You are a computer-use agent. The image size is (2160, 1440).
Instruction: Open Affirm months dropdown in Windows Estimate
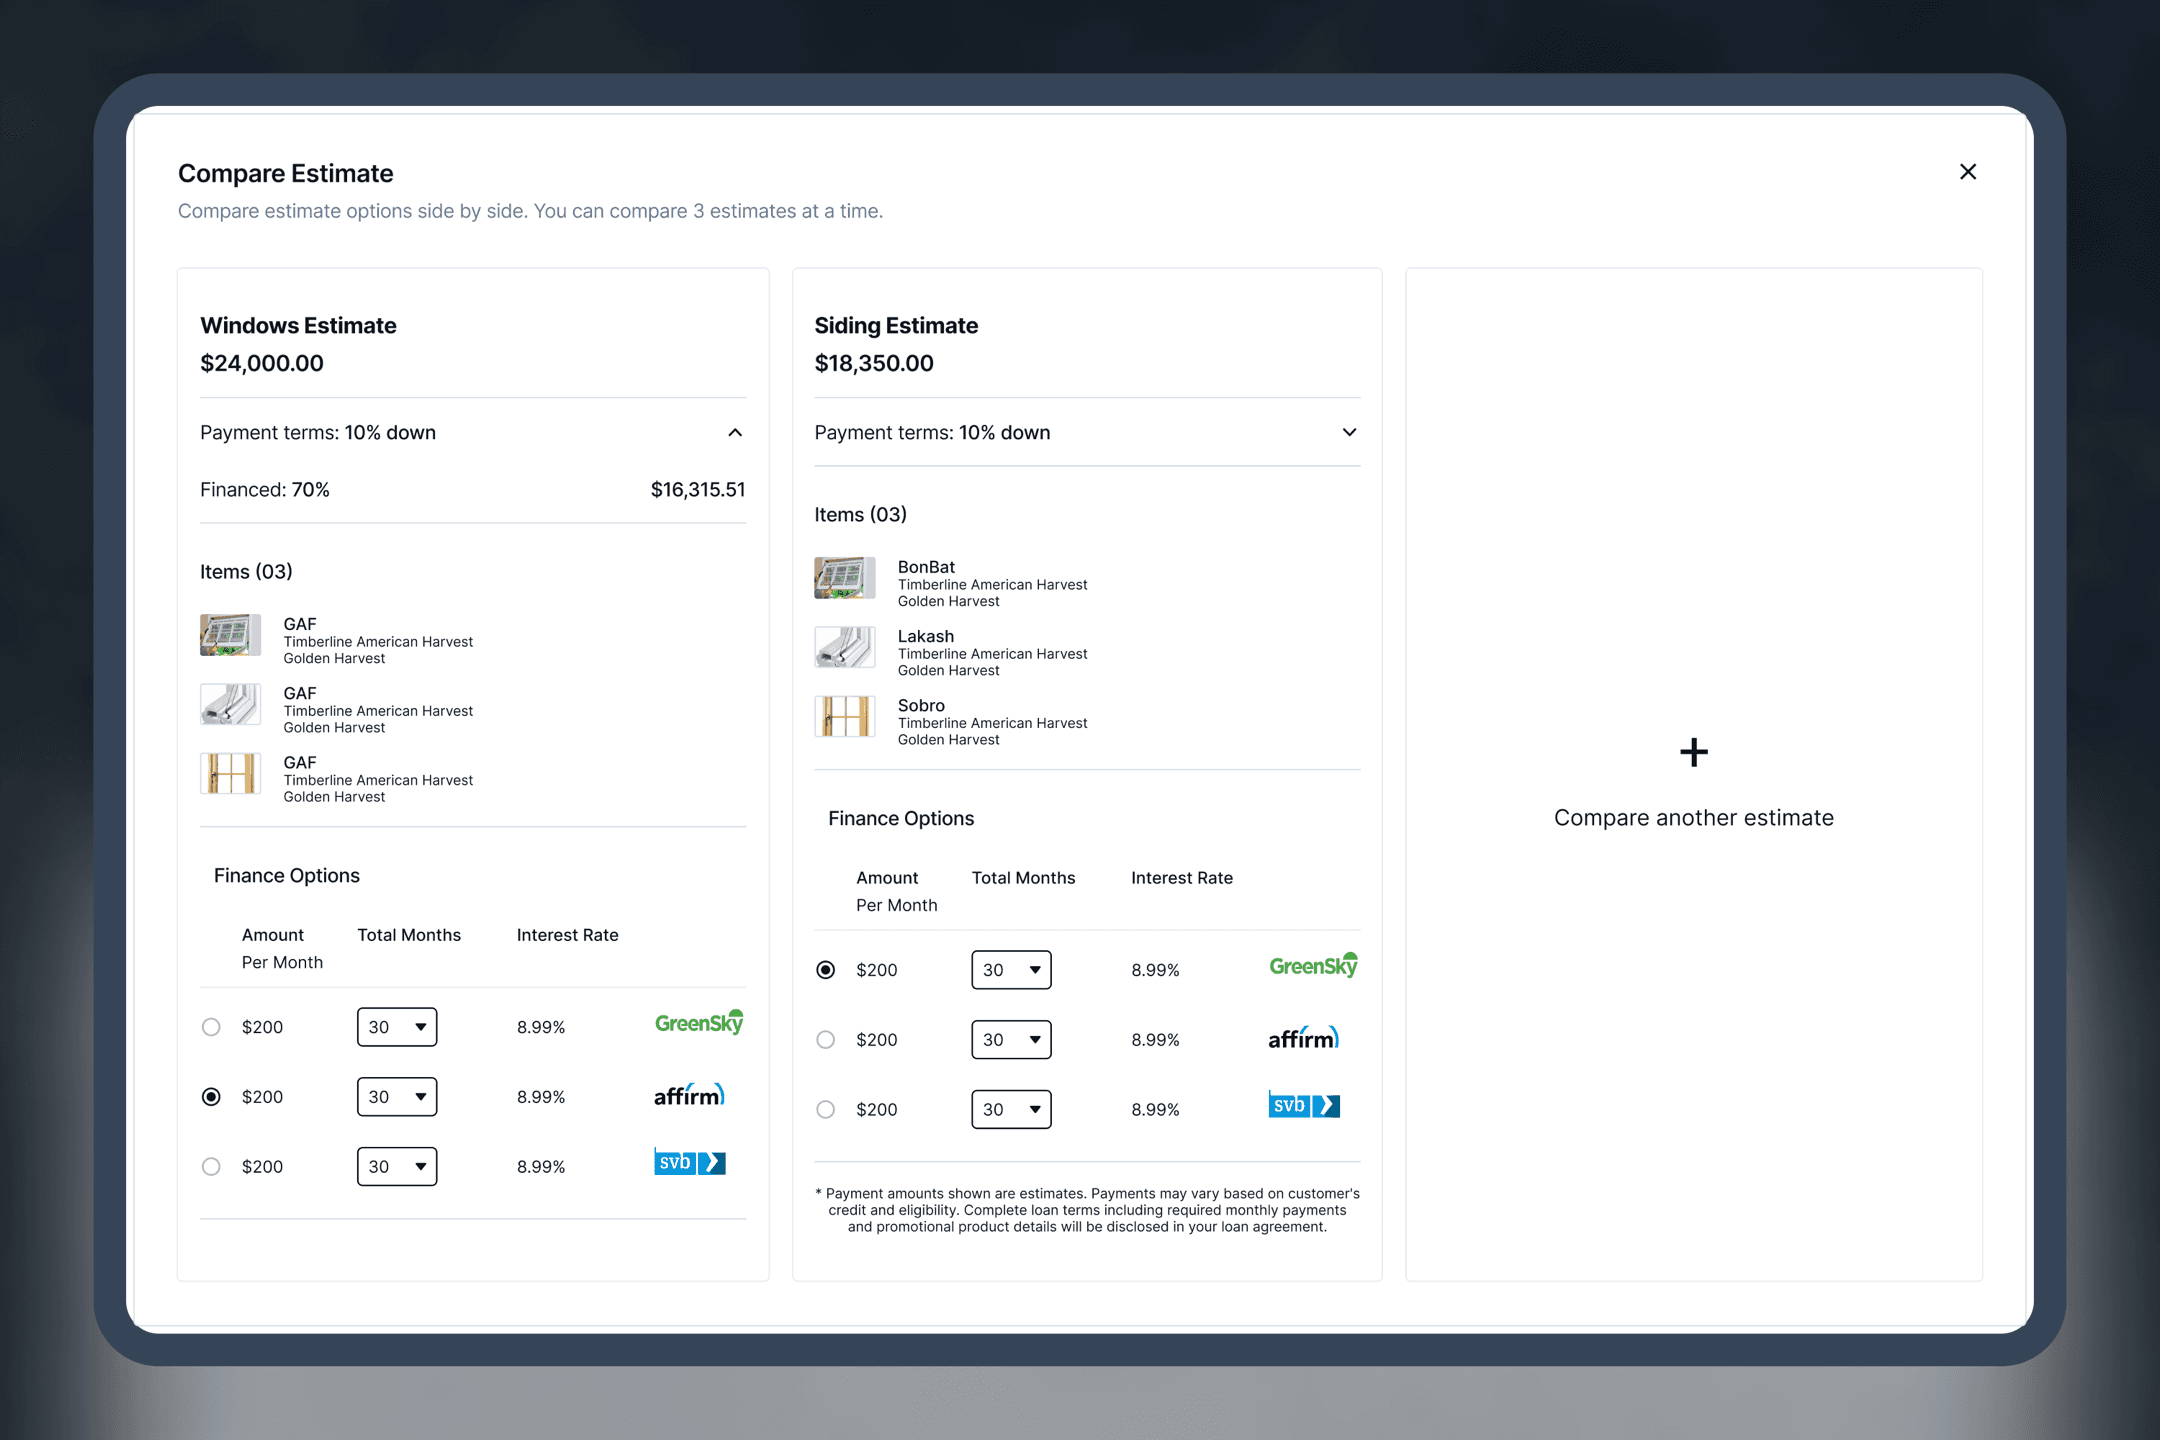tap(397, 1097)
